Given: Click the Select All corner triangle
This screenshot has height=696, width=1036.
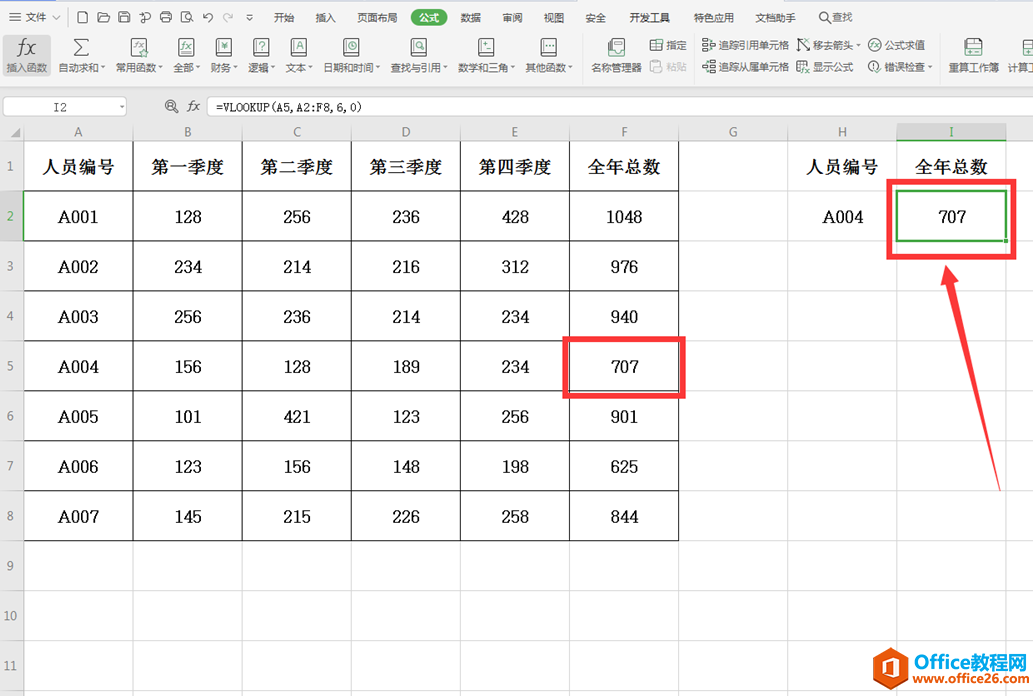Looking at the screenshot, I should pyautogui.click(x=13, y=132).
